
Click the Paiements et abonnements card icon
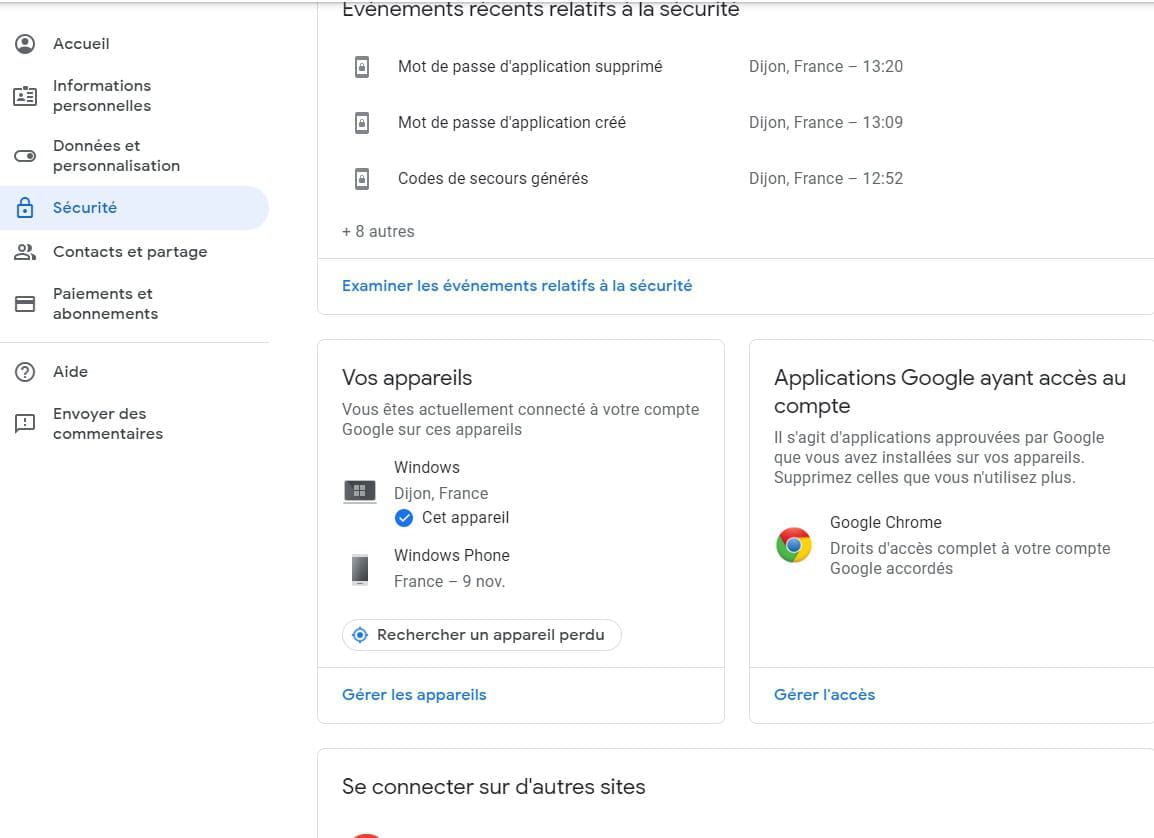(x=25, y=304)
